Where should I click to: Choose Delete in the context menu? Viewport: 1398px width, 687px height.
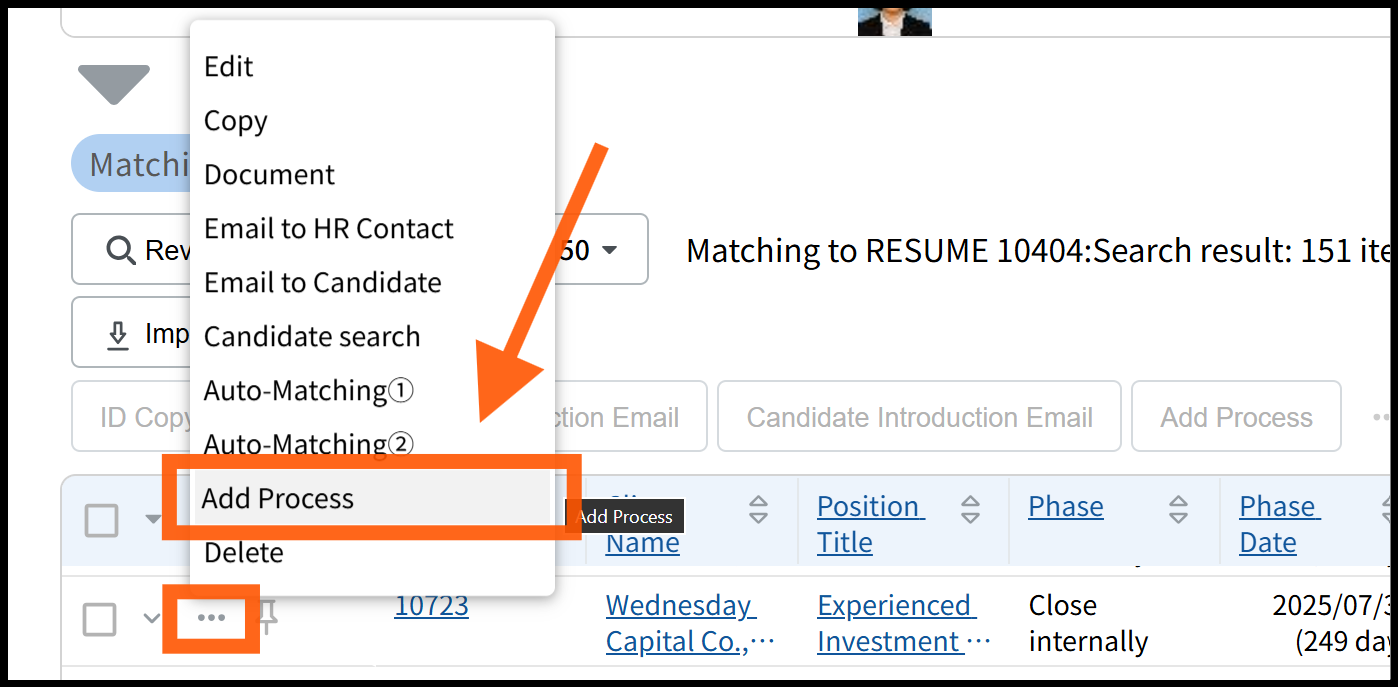pyautogui.click(x=244, y=552)
